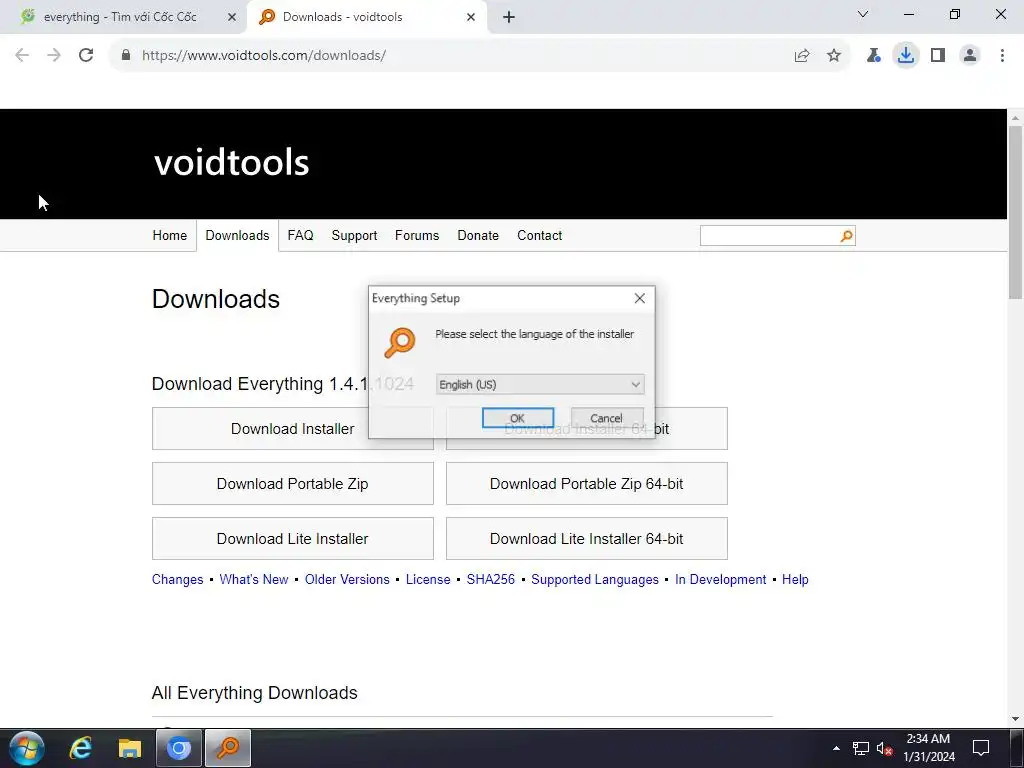
Task: Open the License link
Action: (x=428, y=579)
